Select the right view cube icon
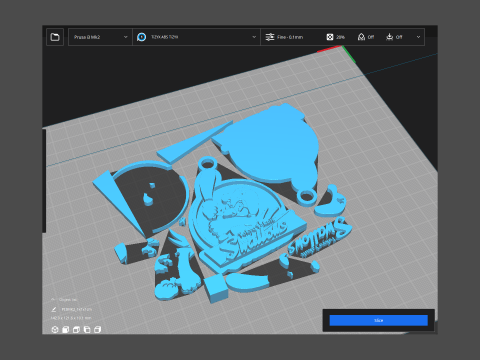The height and width of the screenshot is (360, 480). tap(98, 330)
